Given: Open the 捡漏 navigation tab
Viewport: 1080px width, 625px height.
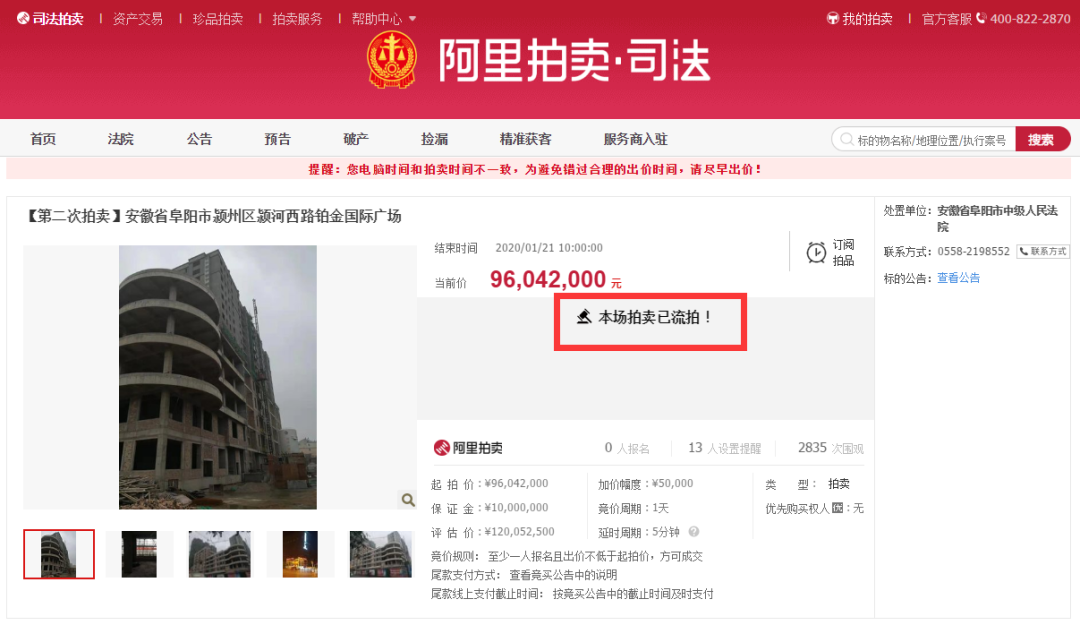Looking at the screenshot, I should [x=435, y=139].
